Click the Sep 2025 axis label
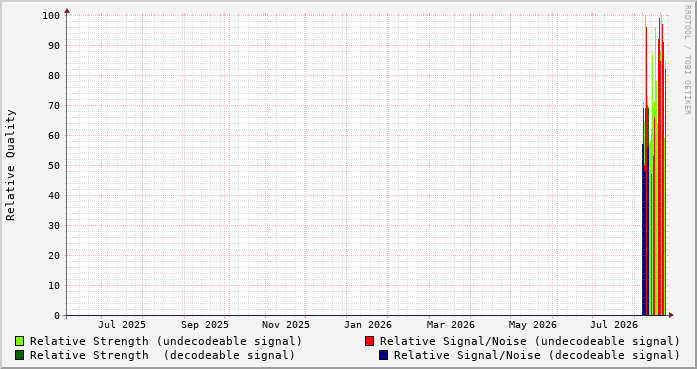 (205, 325)
